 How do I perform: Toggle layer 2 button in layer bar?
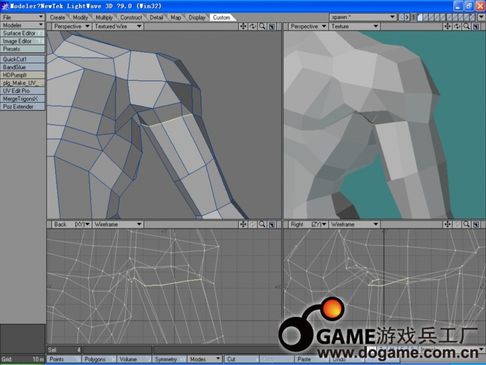(x=426, y=17)
